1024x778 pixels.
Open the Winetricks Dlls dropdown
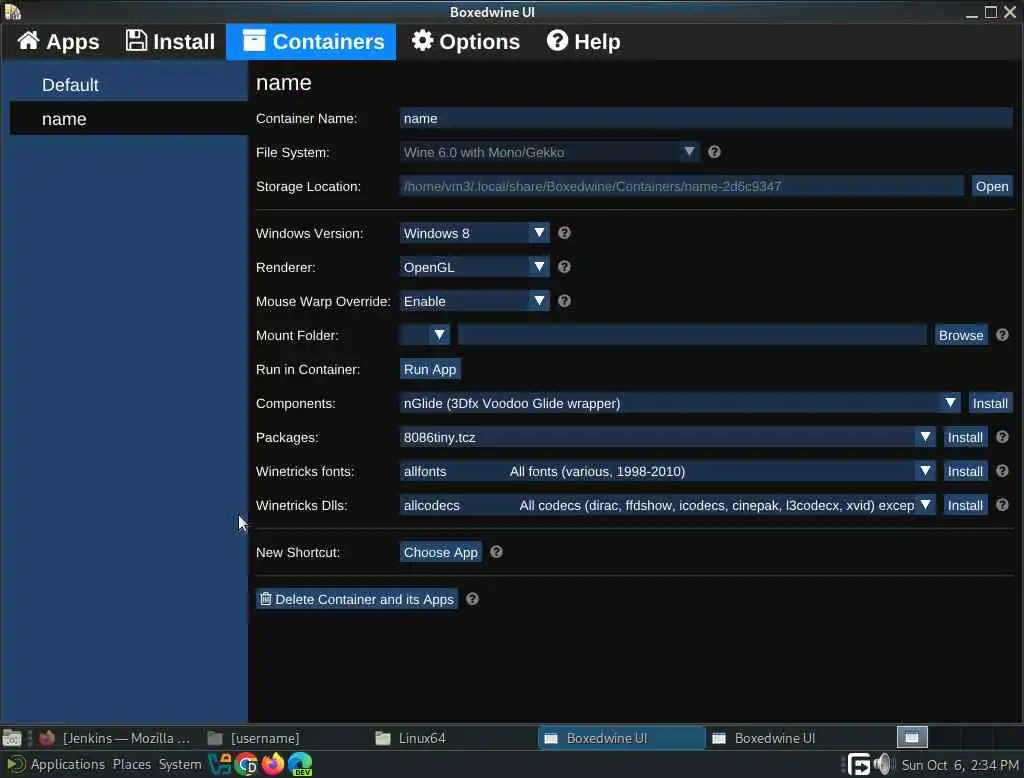tap(667, 505)
